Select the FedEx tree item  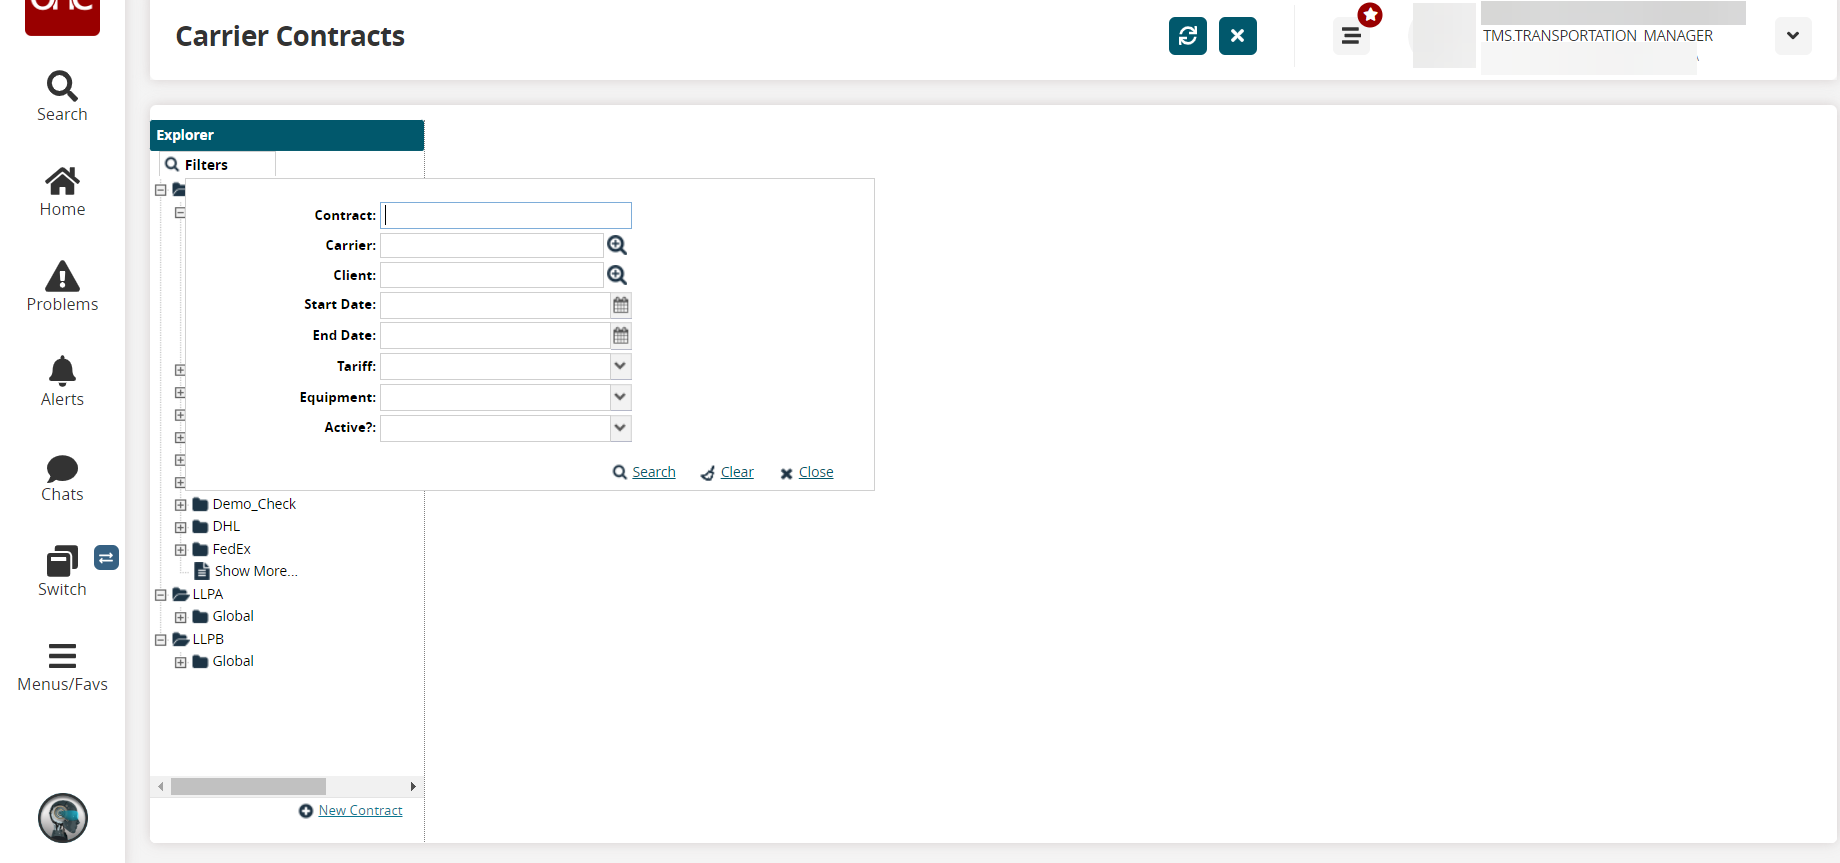(232, 549)
